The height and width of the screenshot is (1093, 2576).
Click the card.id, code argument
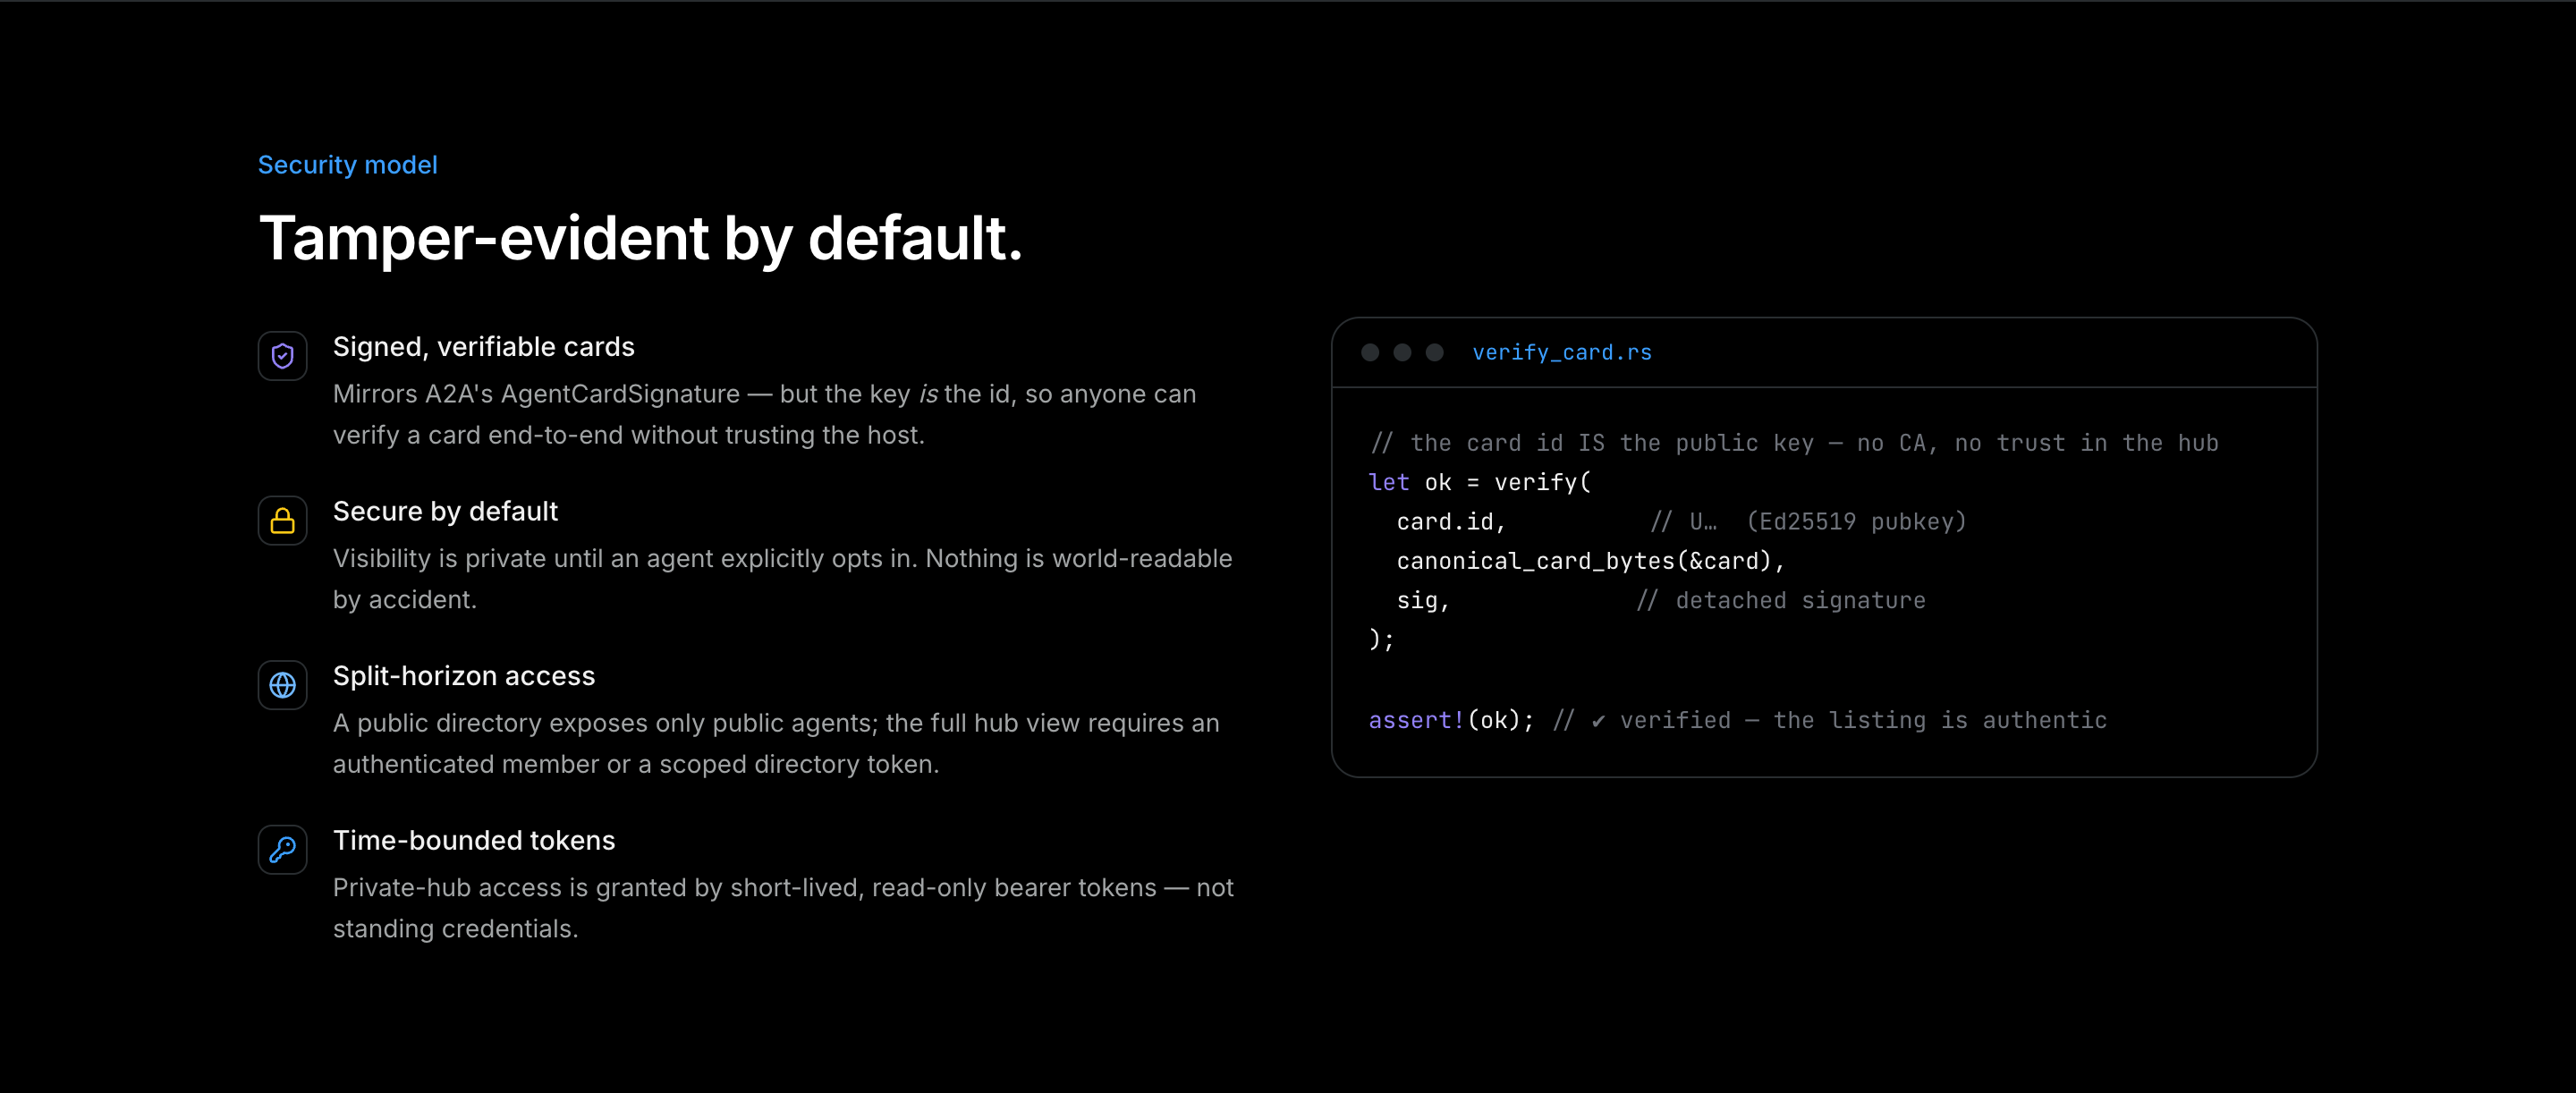[1451, 522]
